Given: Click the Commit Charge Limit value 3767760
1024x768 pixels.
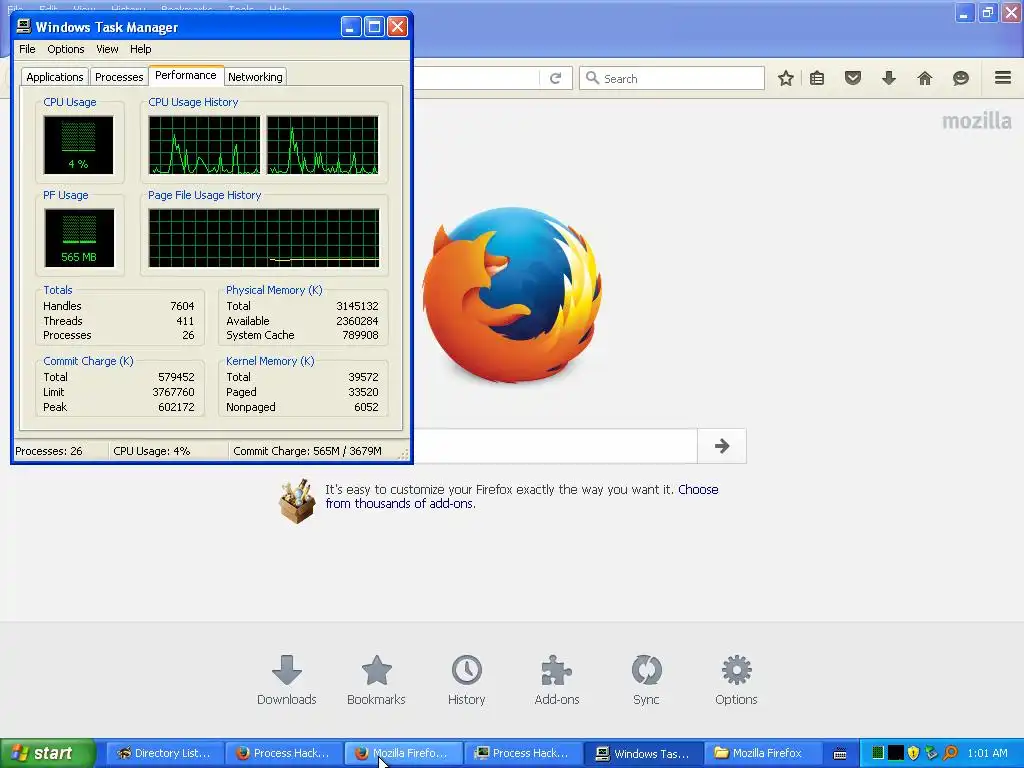Looking at the screenshot, I should (173, 392).
